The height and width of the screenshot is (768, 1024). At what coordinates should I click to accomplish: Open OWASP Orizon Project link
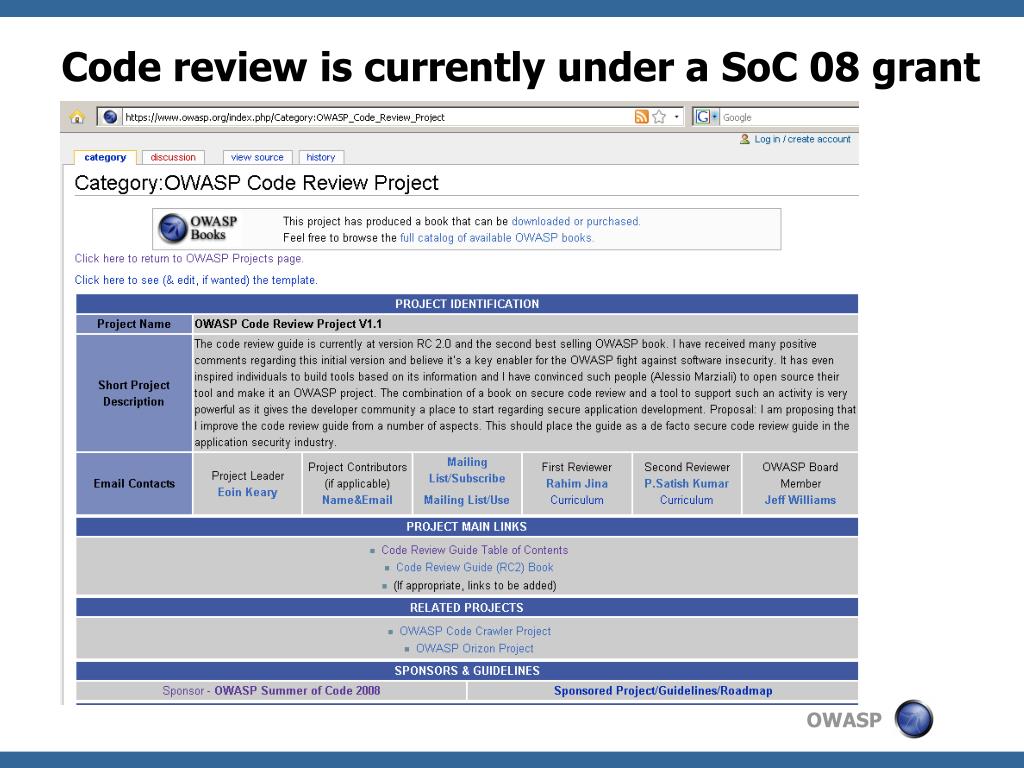[475, 648]
